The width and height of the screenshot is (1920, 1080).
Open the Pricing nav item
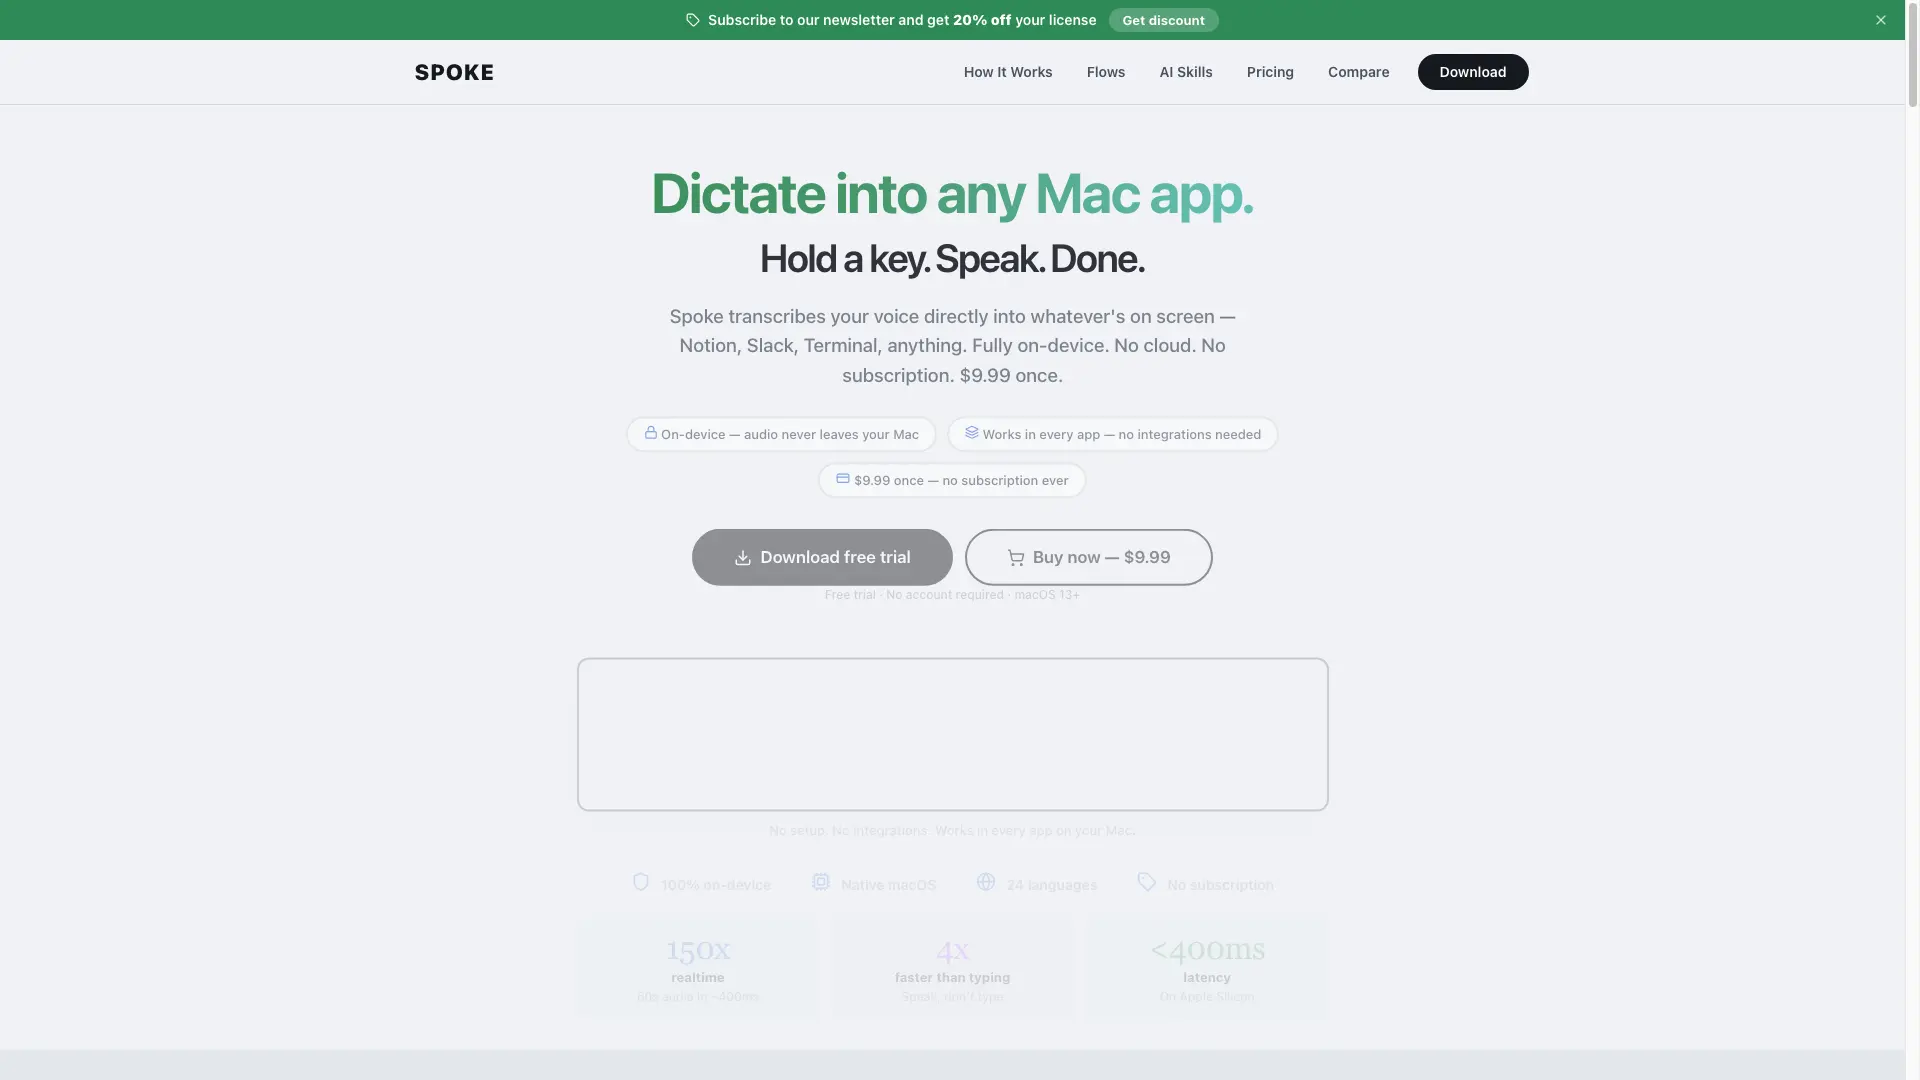1270,72
